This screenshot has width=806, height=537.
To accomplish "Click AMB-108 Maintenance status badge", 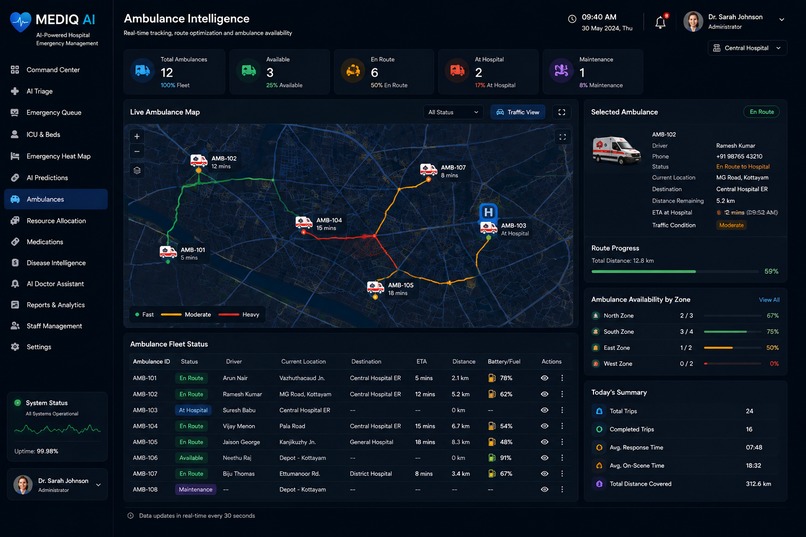I will pyautogui.click(x=195, y=490).
